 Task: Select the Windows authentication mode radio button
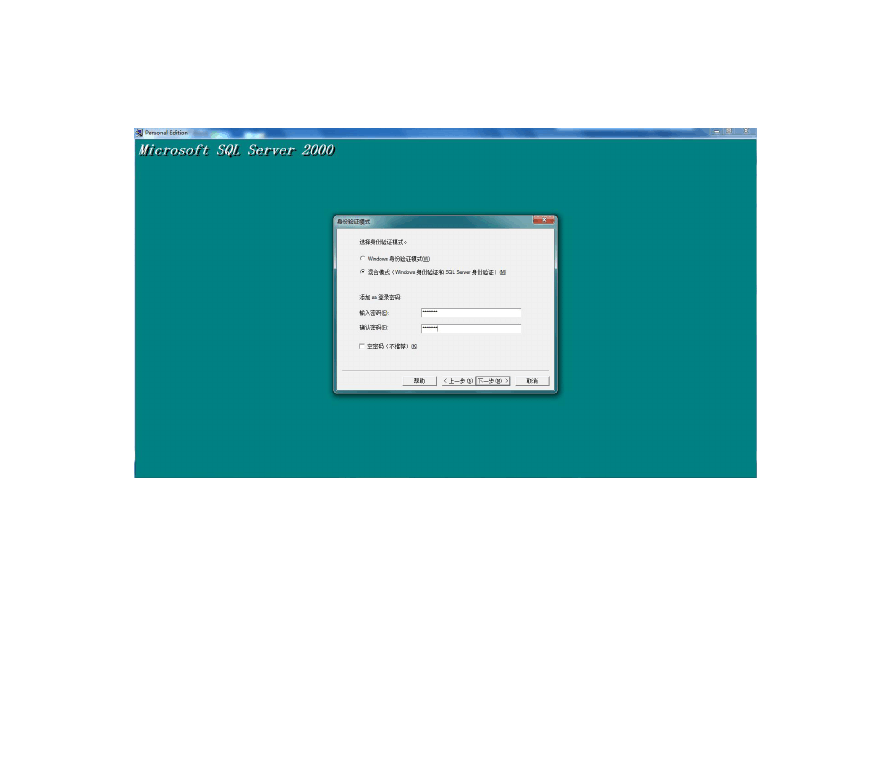[x=362, y=259]
